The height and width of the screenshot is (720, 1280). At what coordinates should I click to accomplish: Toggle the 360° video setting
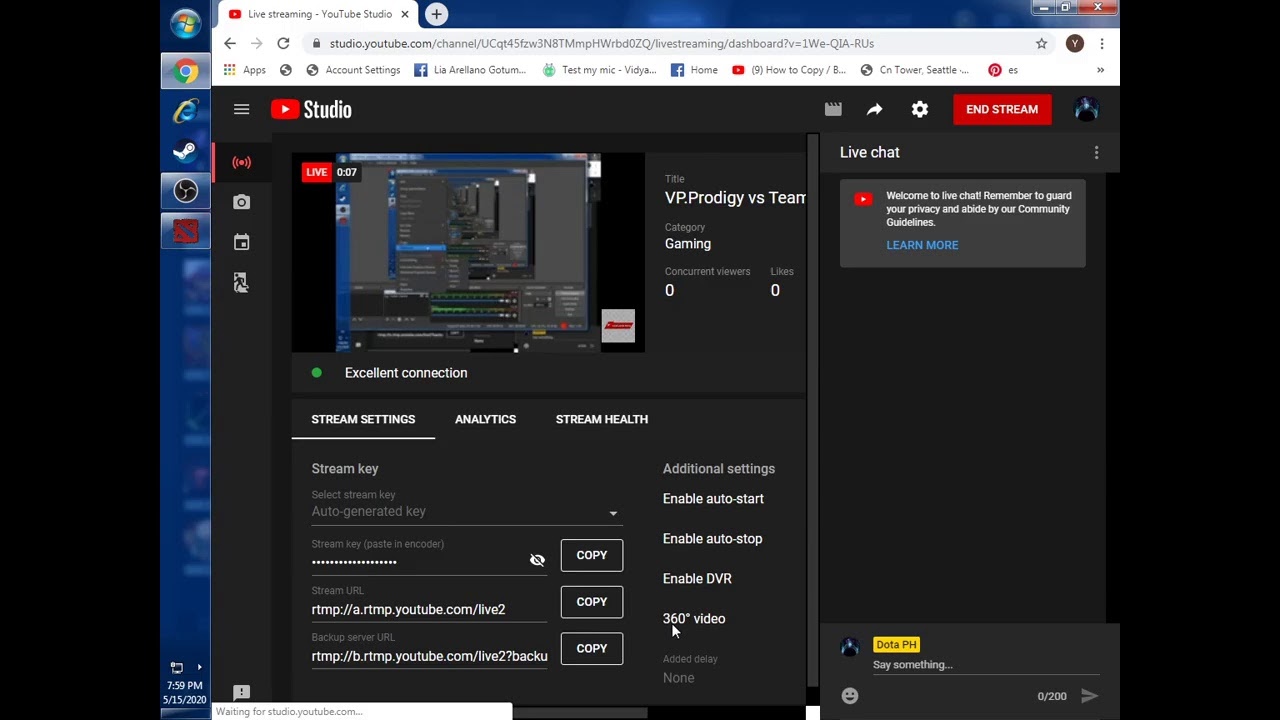[694, 619]
